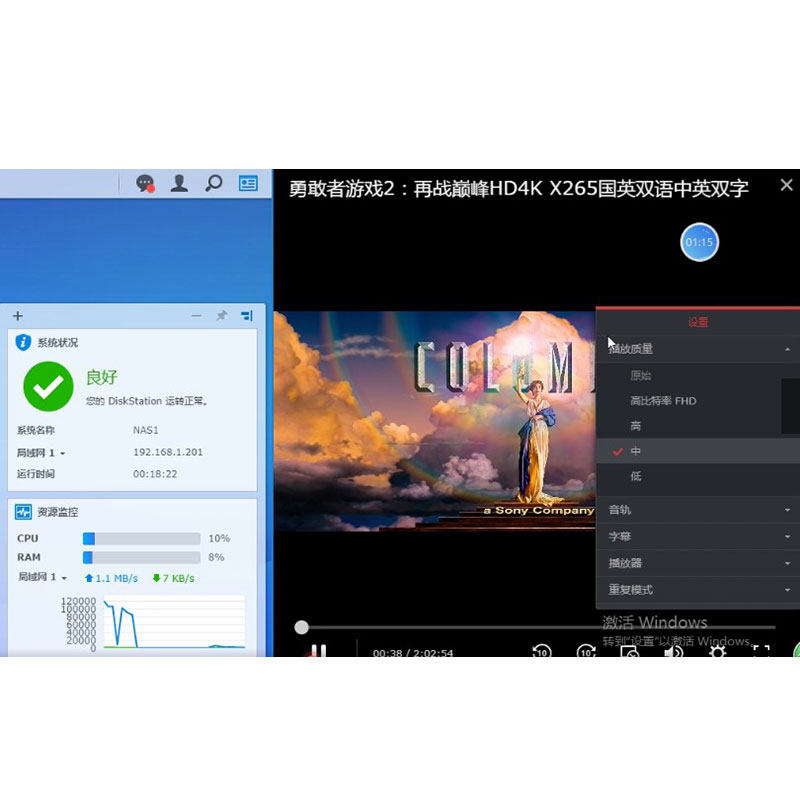Image resolution: width=800 pixels, height=800 pixels.
Task: Add a widget with the plus icon
Action: [18, 316]
